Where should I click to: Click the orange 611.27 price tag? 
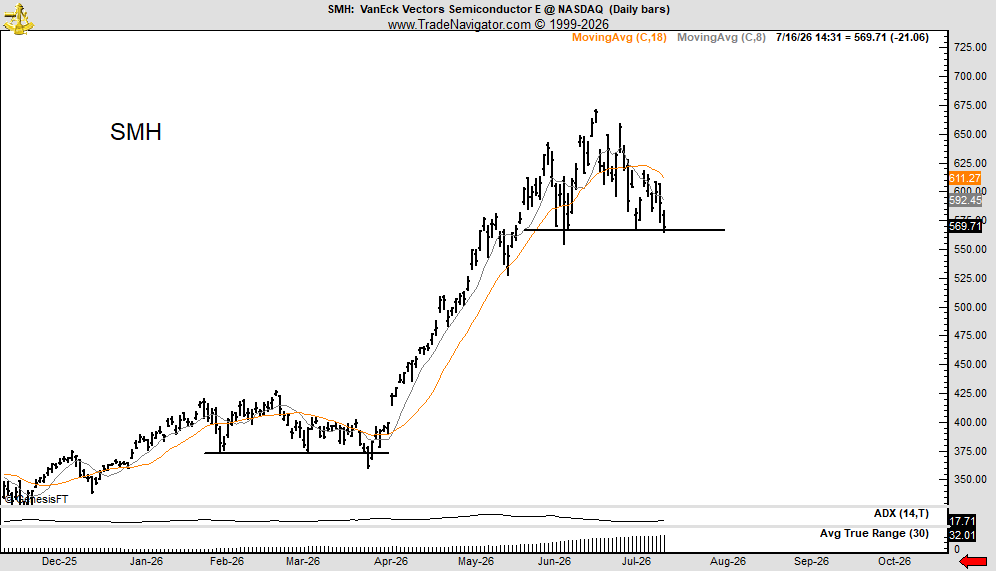click(x=965, y=178)
